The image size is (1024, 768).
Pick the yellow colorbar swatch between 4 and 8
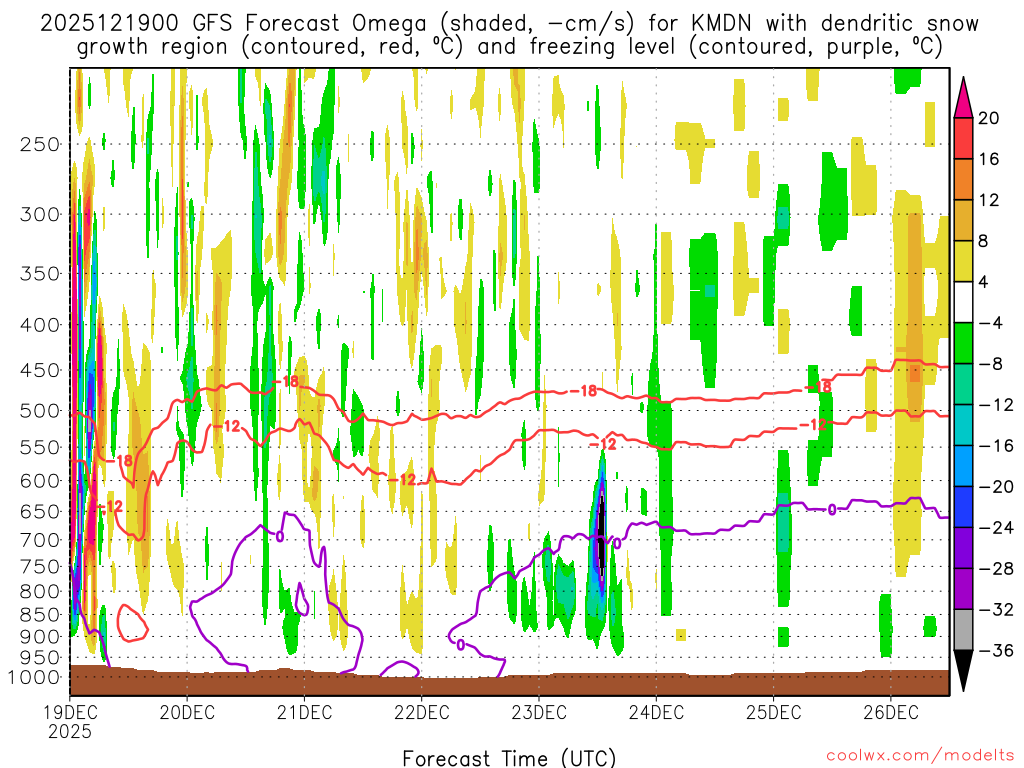pyautogui.click(x=963, y=261)
